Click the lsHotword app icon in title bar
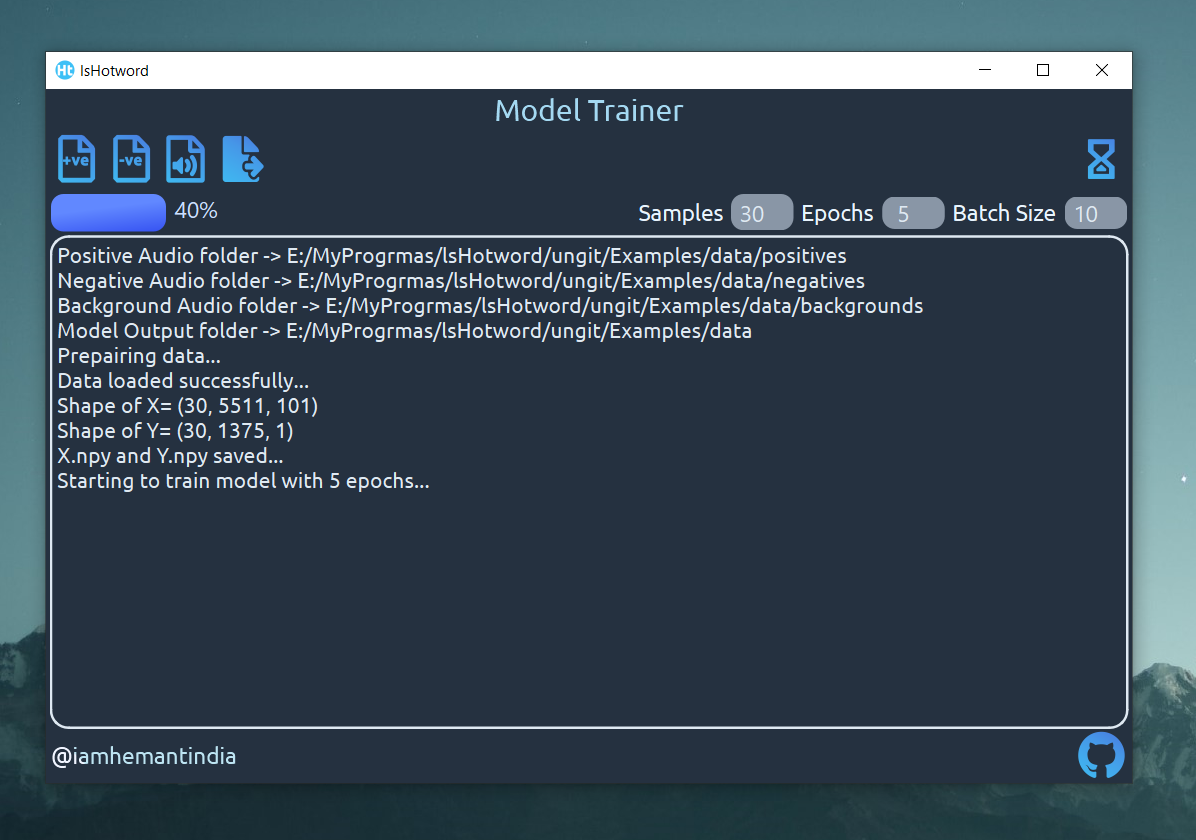Viewport: 1196px width, 840px height. click(65, 70)
